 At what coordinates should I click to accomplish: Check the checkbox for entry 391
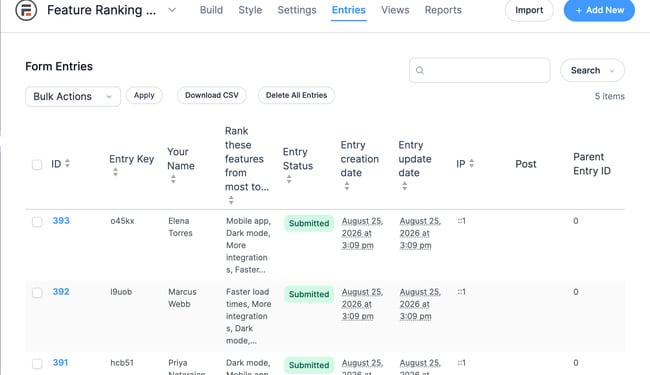tap(37, 363)
